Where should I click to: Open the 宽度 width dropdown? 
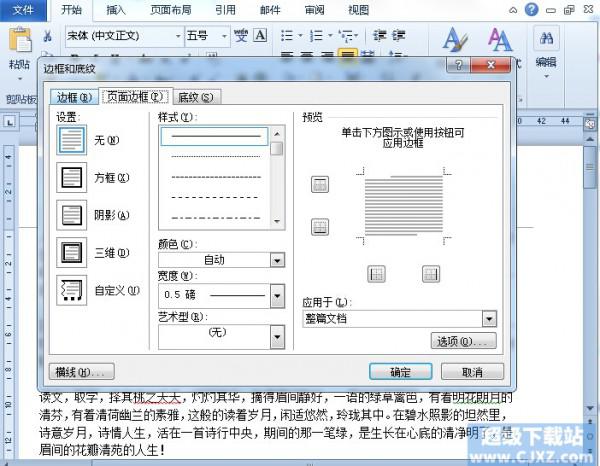tap(277, 296)
